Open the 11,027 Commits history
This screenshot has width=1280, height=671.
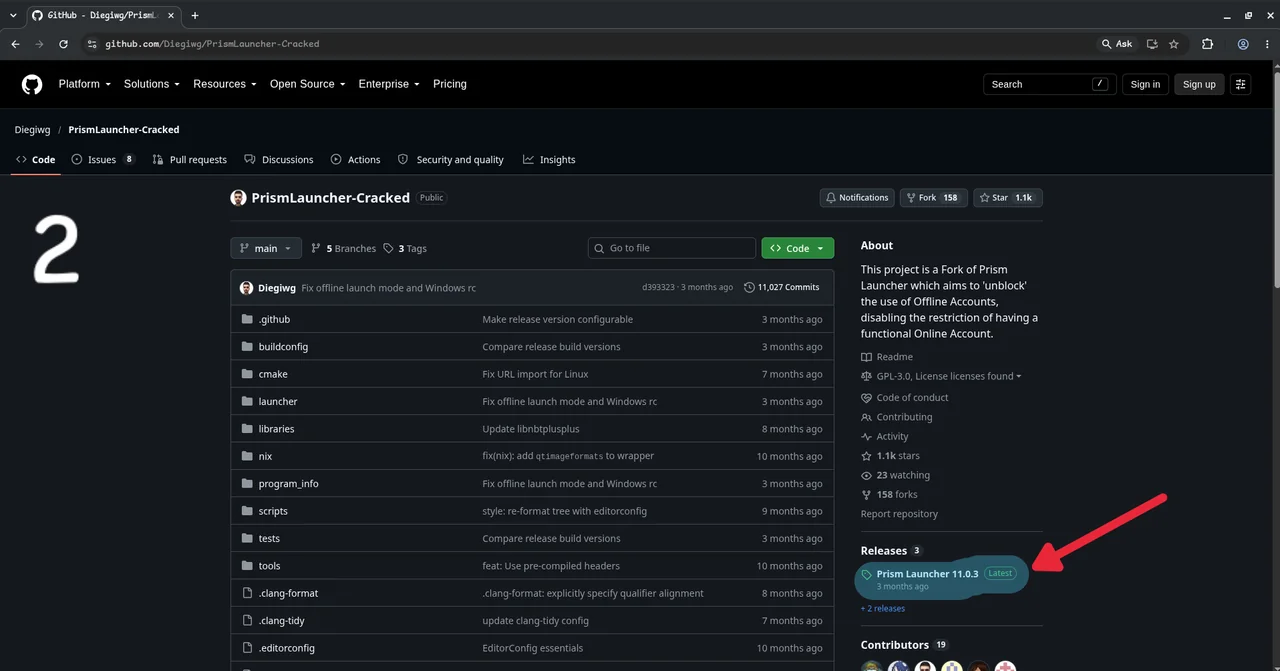click(x=782, y=287)
